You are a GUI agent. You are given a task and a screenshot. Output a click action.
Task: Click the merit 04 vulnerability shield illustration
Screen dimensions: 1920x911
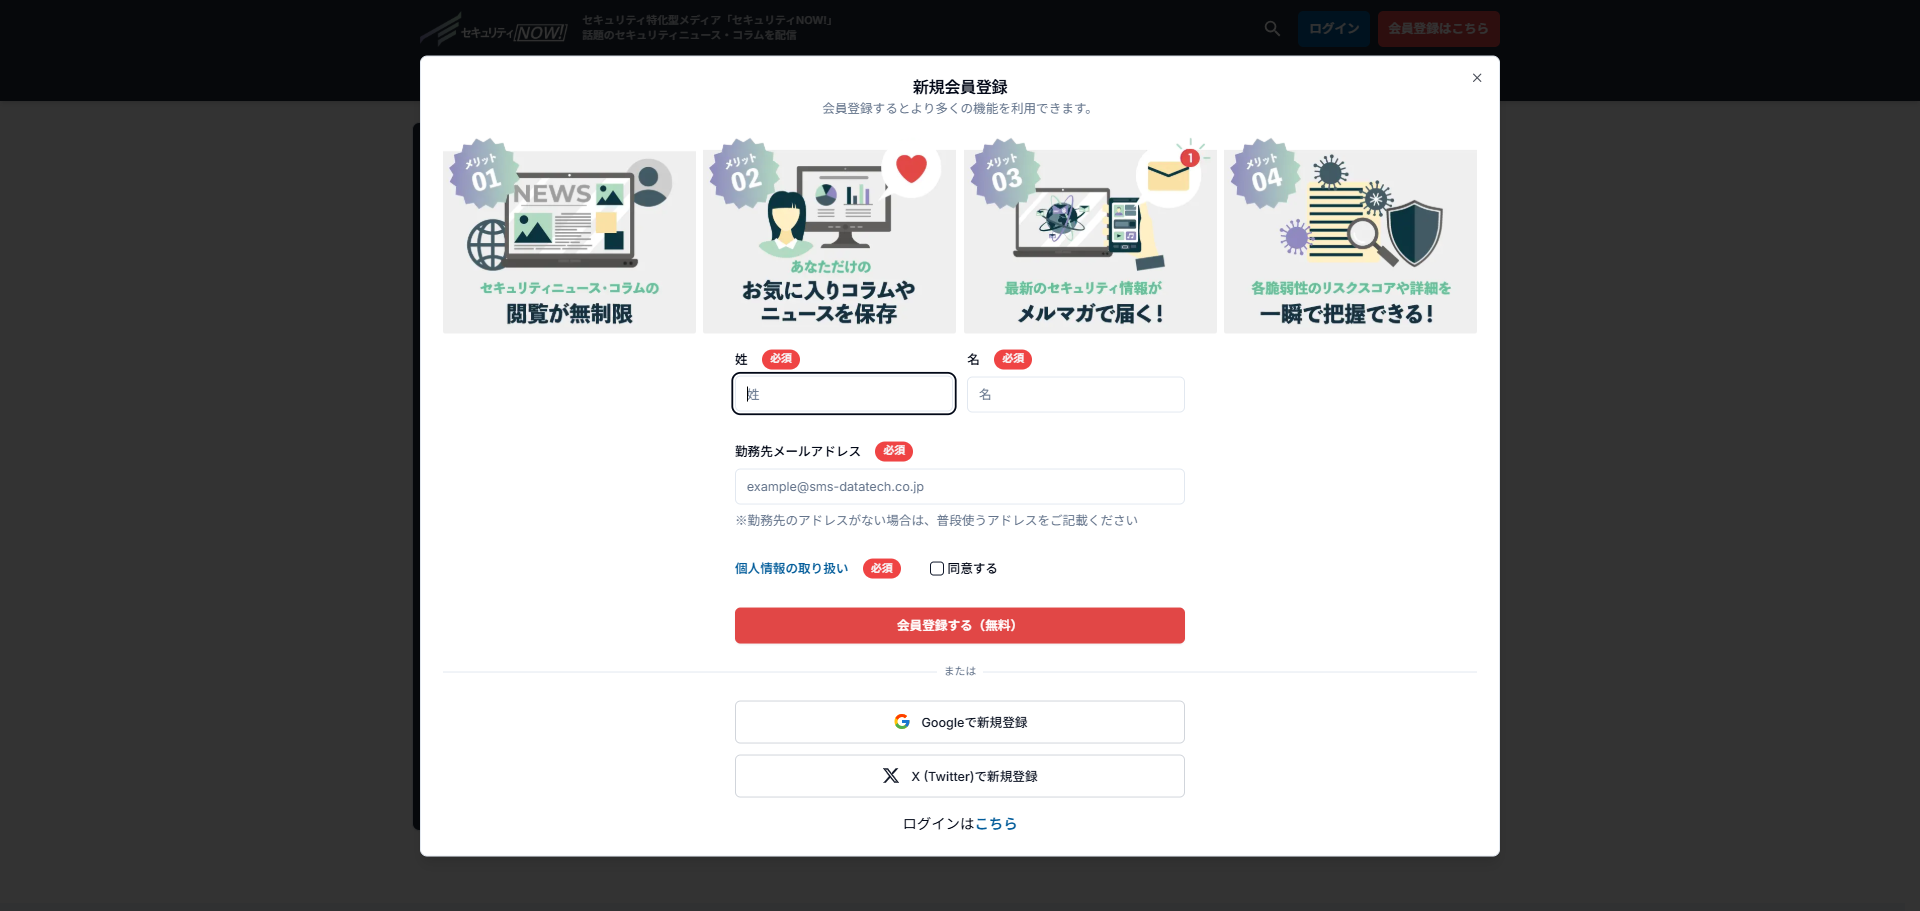pyautogui.click(x=1350, y=241)
